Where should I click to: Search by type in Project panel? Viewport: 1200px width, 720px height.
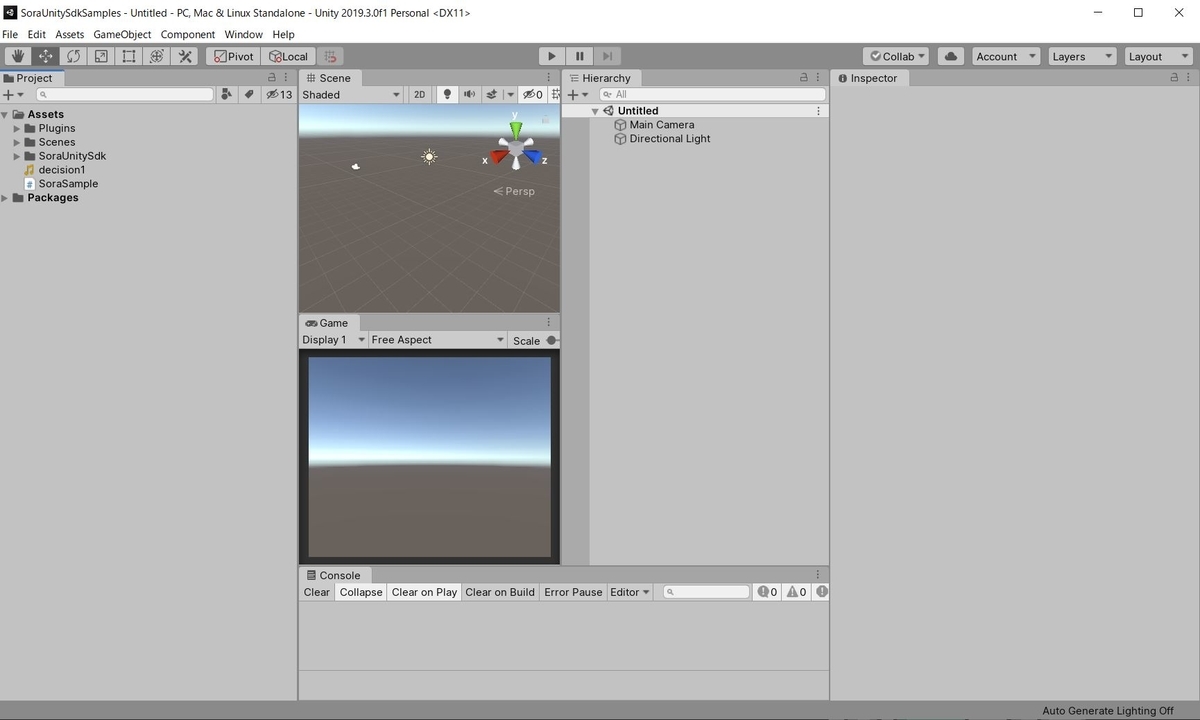tap(228, 94)
